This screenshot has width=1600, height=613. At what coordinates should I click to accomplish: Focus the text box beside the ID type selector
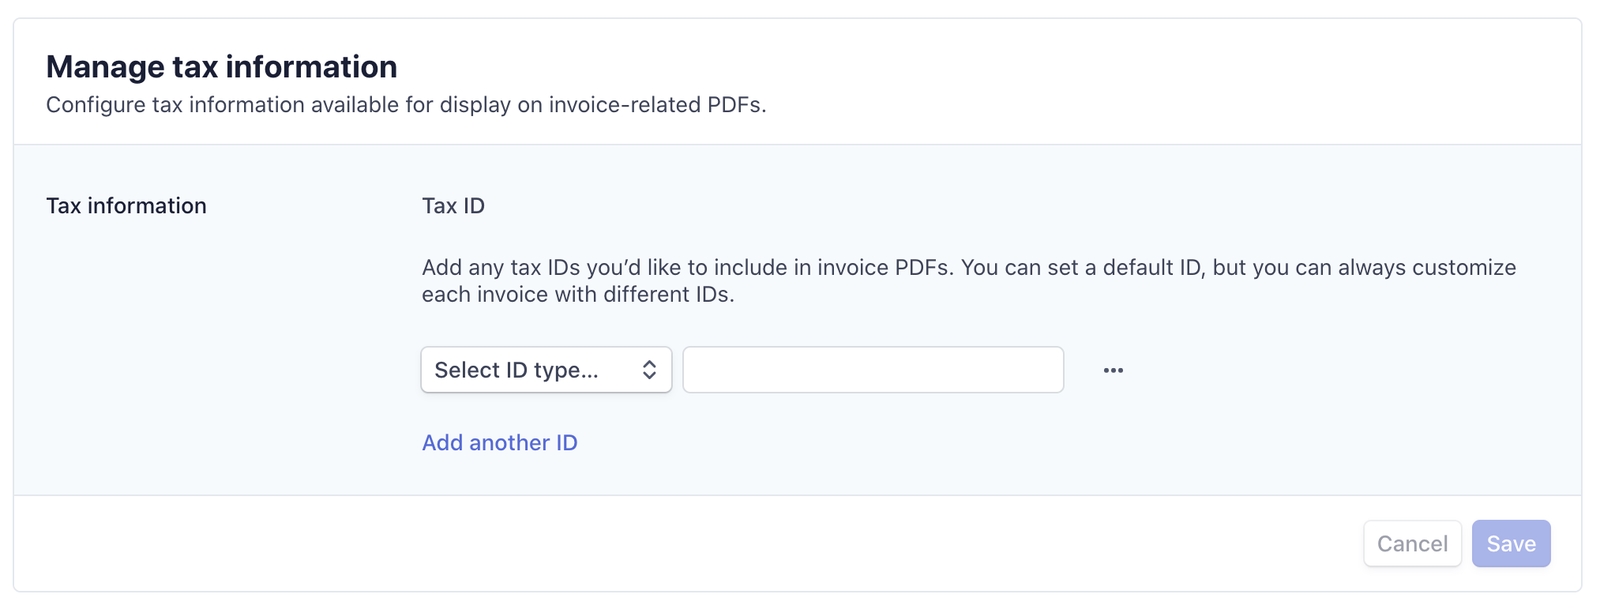pyautogui.click(x=872, y=370)
